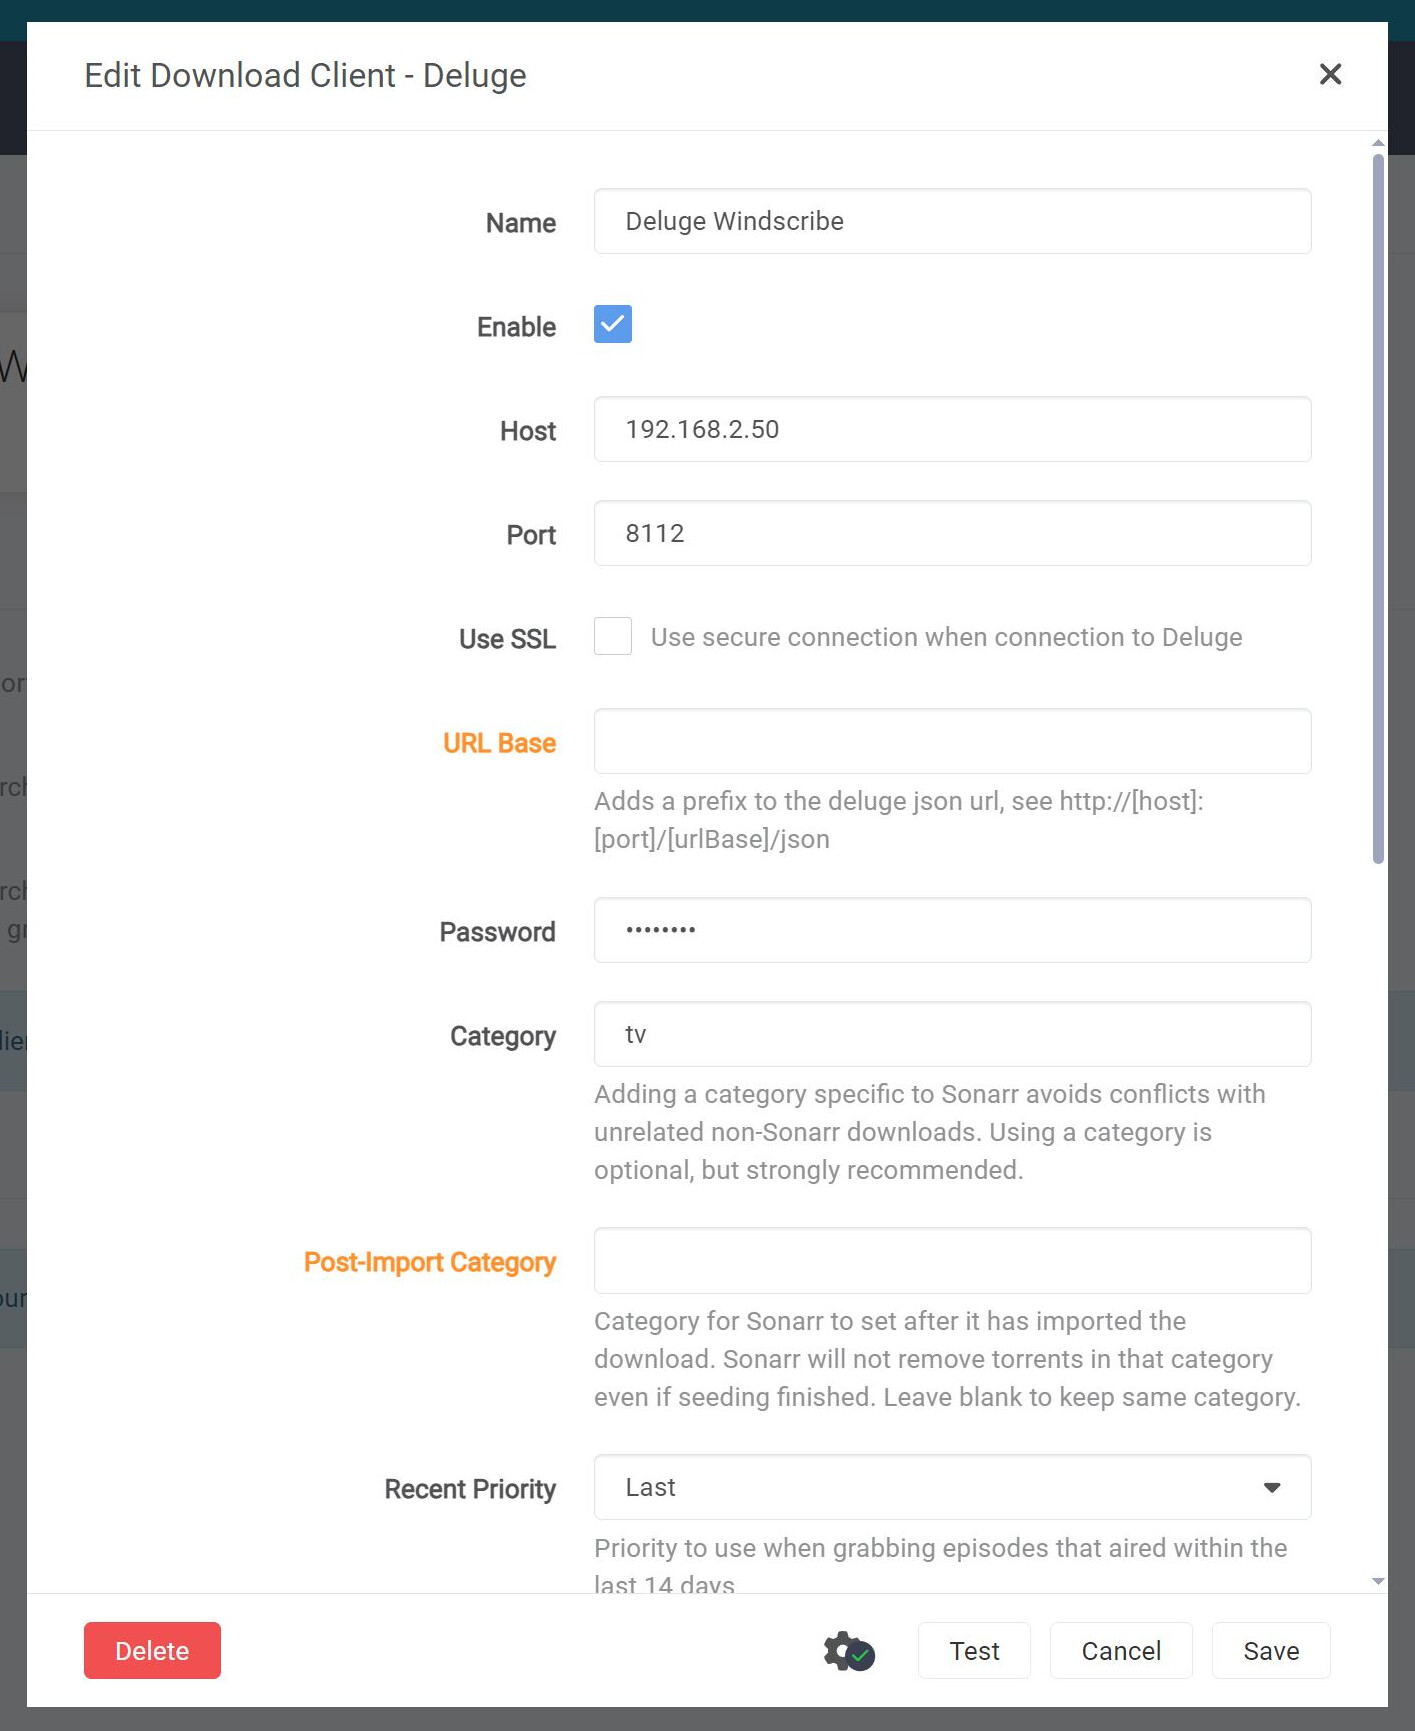Click the scrollbar down arrow
Screen dimensions: 1415x1731
pyautogui.click(x=1378, y=1581)
